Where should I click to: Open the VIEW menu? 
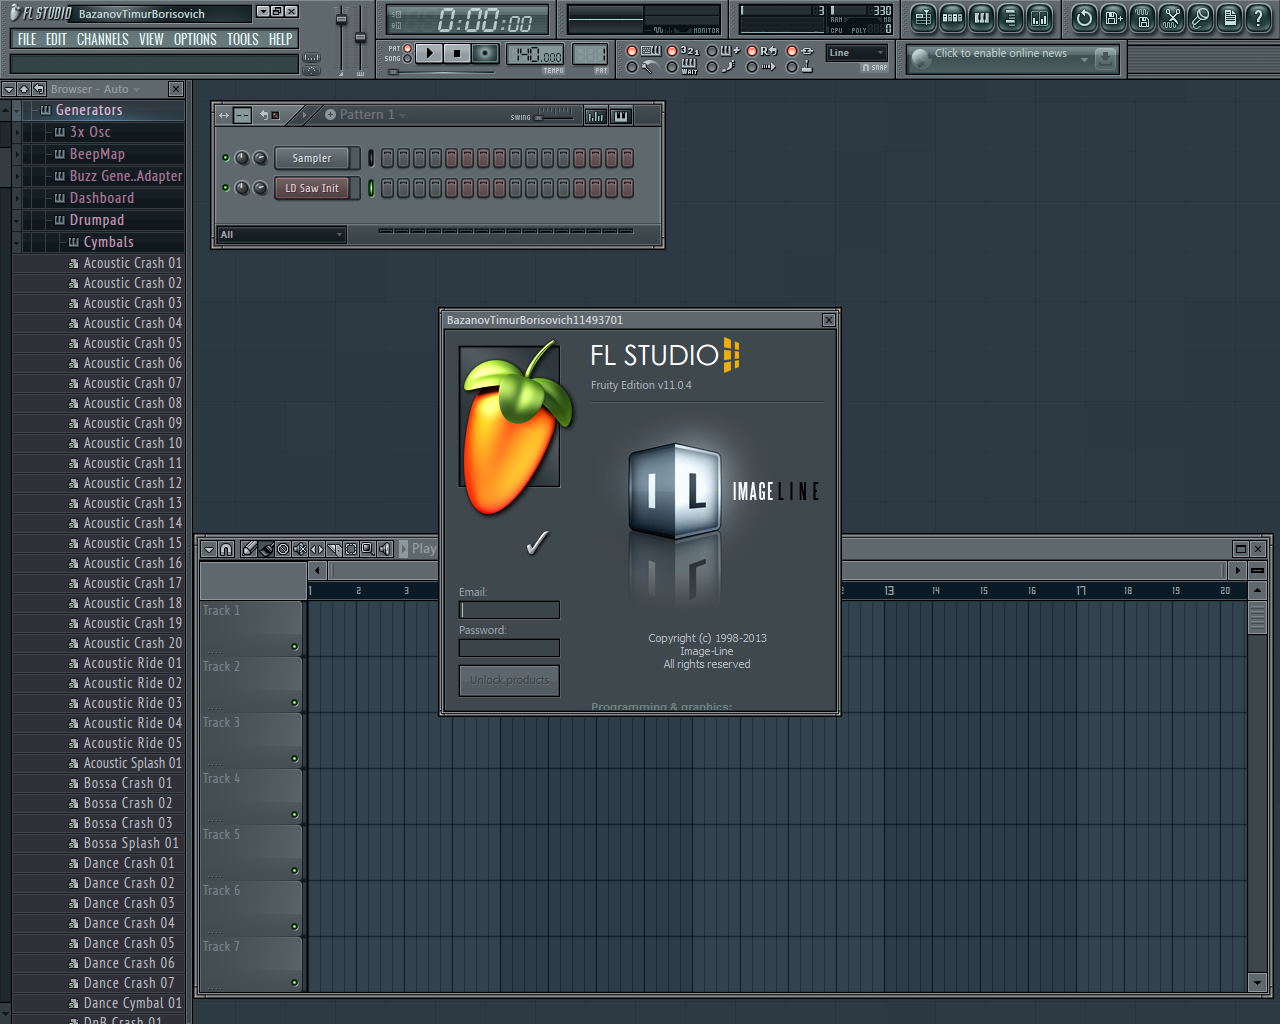151,39
